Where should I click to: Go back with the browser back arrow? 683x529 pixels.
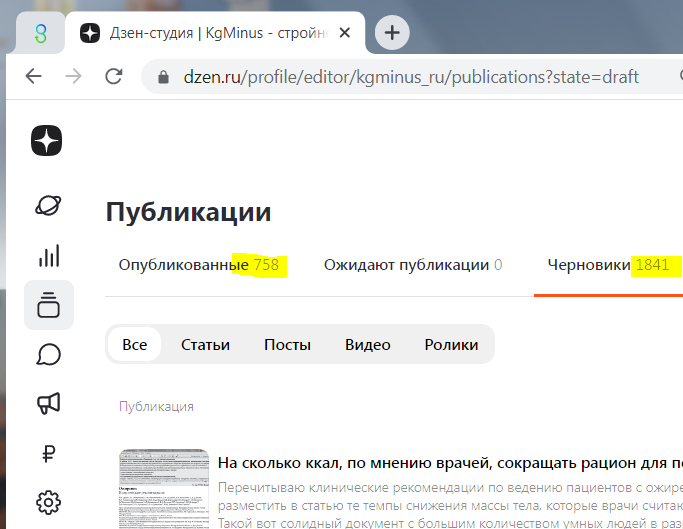[x=33, y=76]
